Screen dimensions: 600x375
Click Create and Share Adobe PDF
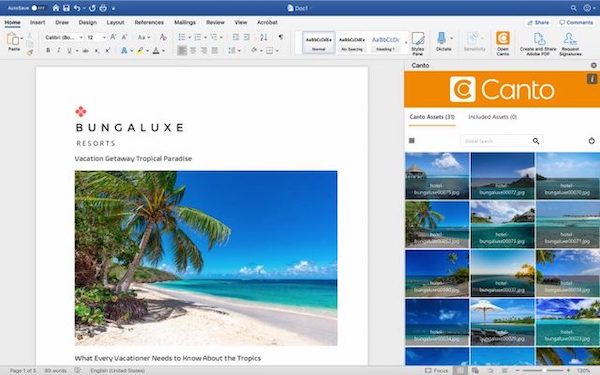pyautogui.click(x=538, y=44)
